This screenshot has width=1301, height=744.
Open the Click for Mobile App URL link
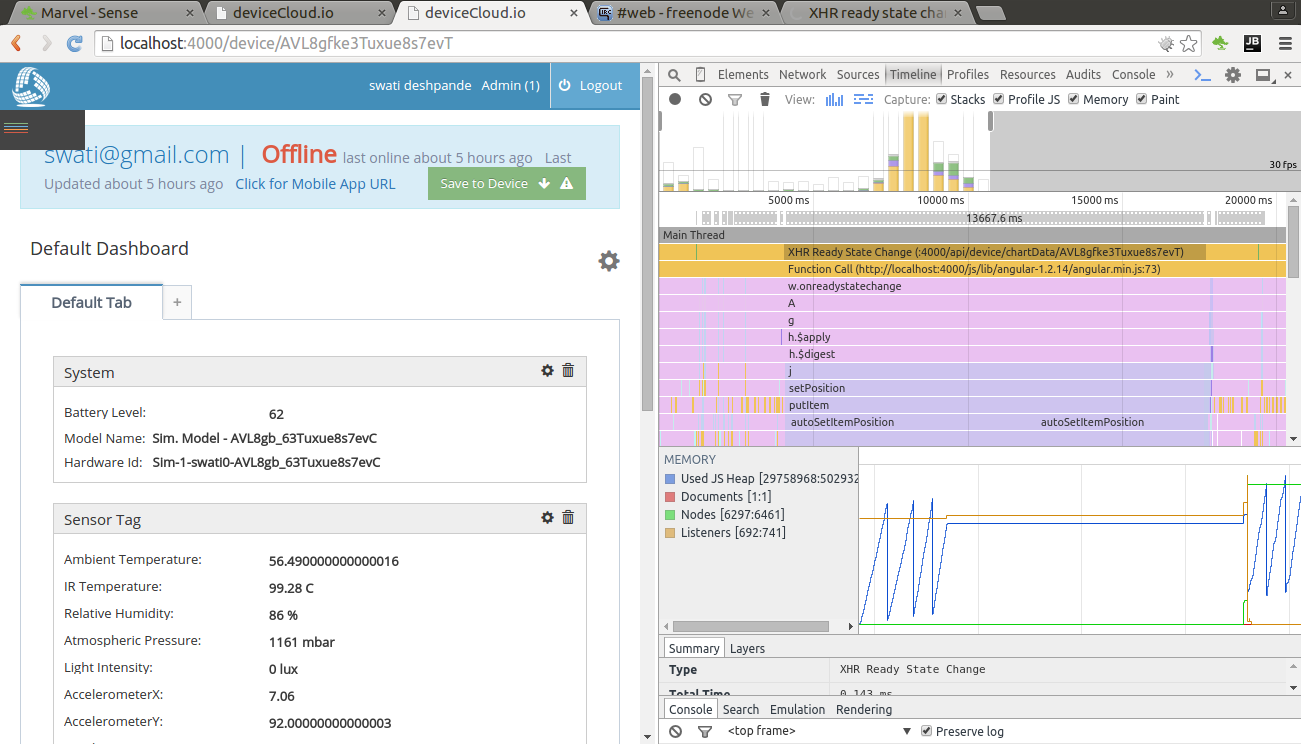pyautogui.click(x=315, y=184)
